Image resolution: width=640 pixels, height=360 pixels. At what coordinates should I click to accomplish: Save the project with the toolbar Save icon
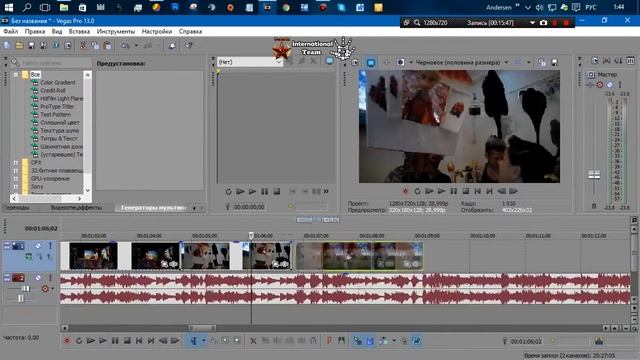tap(31, 45)
